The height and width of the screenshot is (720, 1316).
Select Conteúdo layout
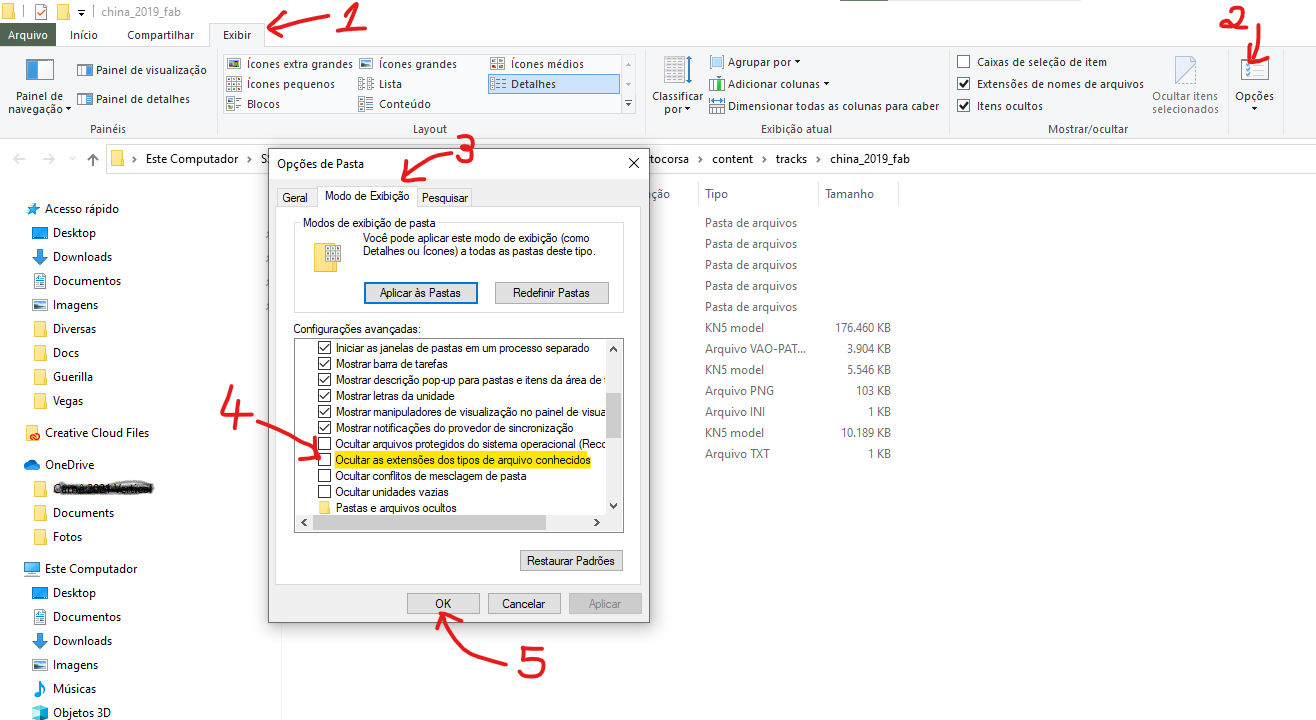[394, 104]
